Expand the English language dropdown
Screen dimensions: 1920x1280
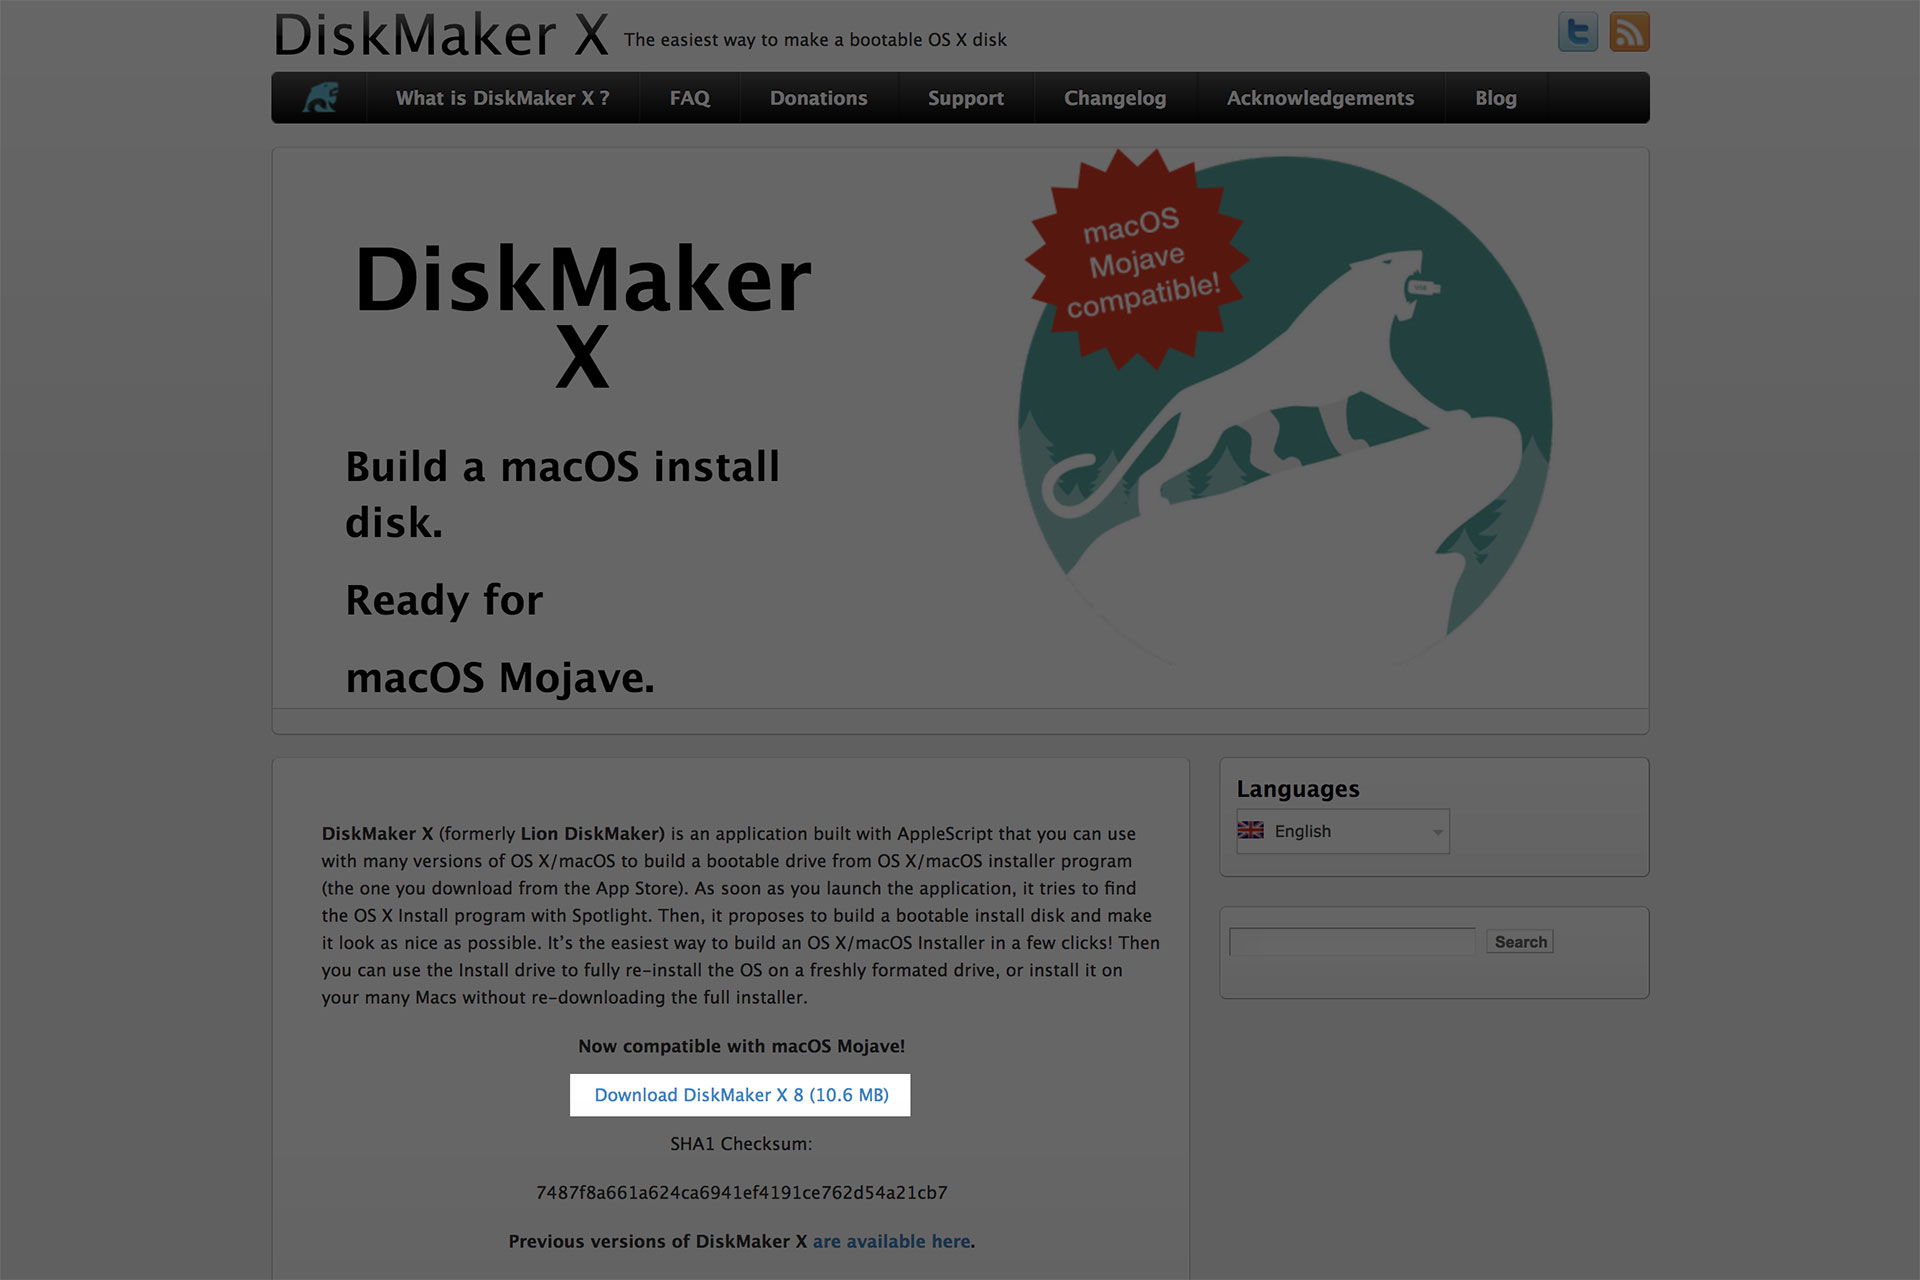(1343, 831)
